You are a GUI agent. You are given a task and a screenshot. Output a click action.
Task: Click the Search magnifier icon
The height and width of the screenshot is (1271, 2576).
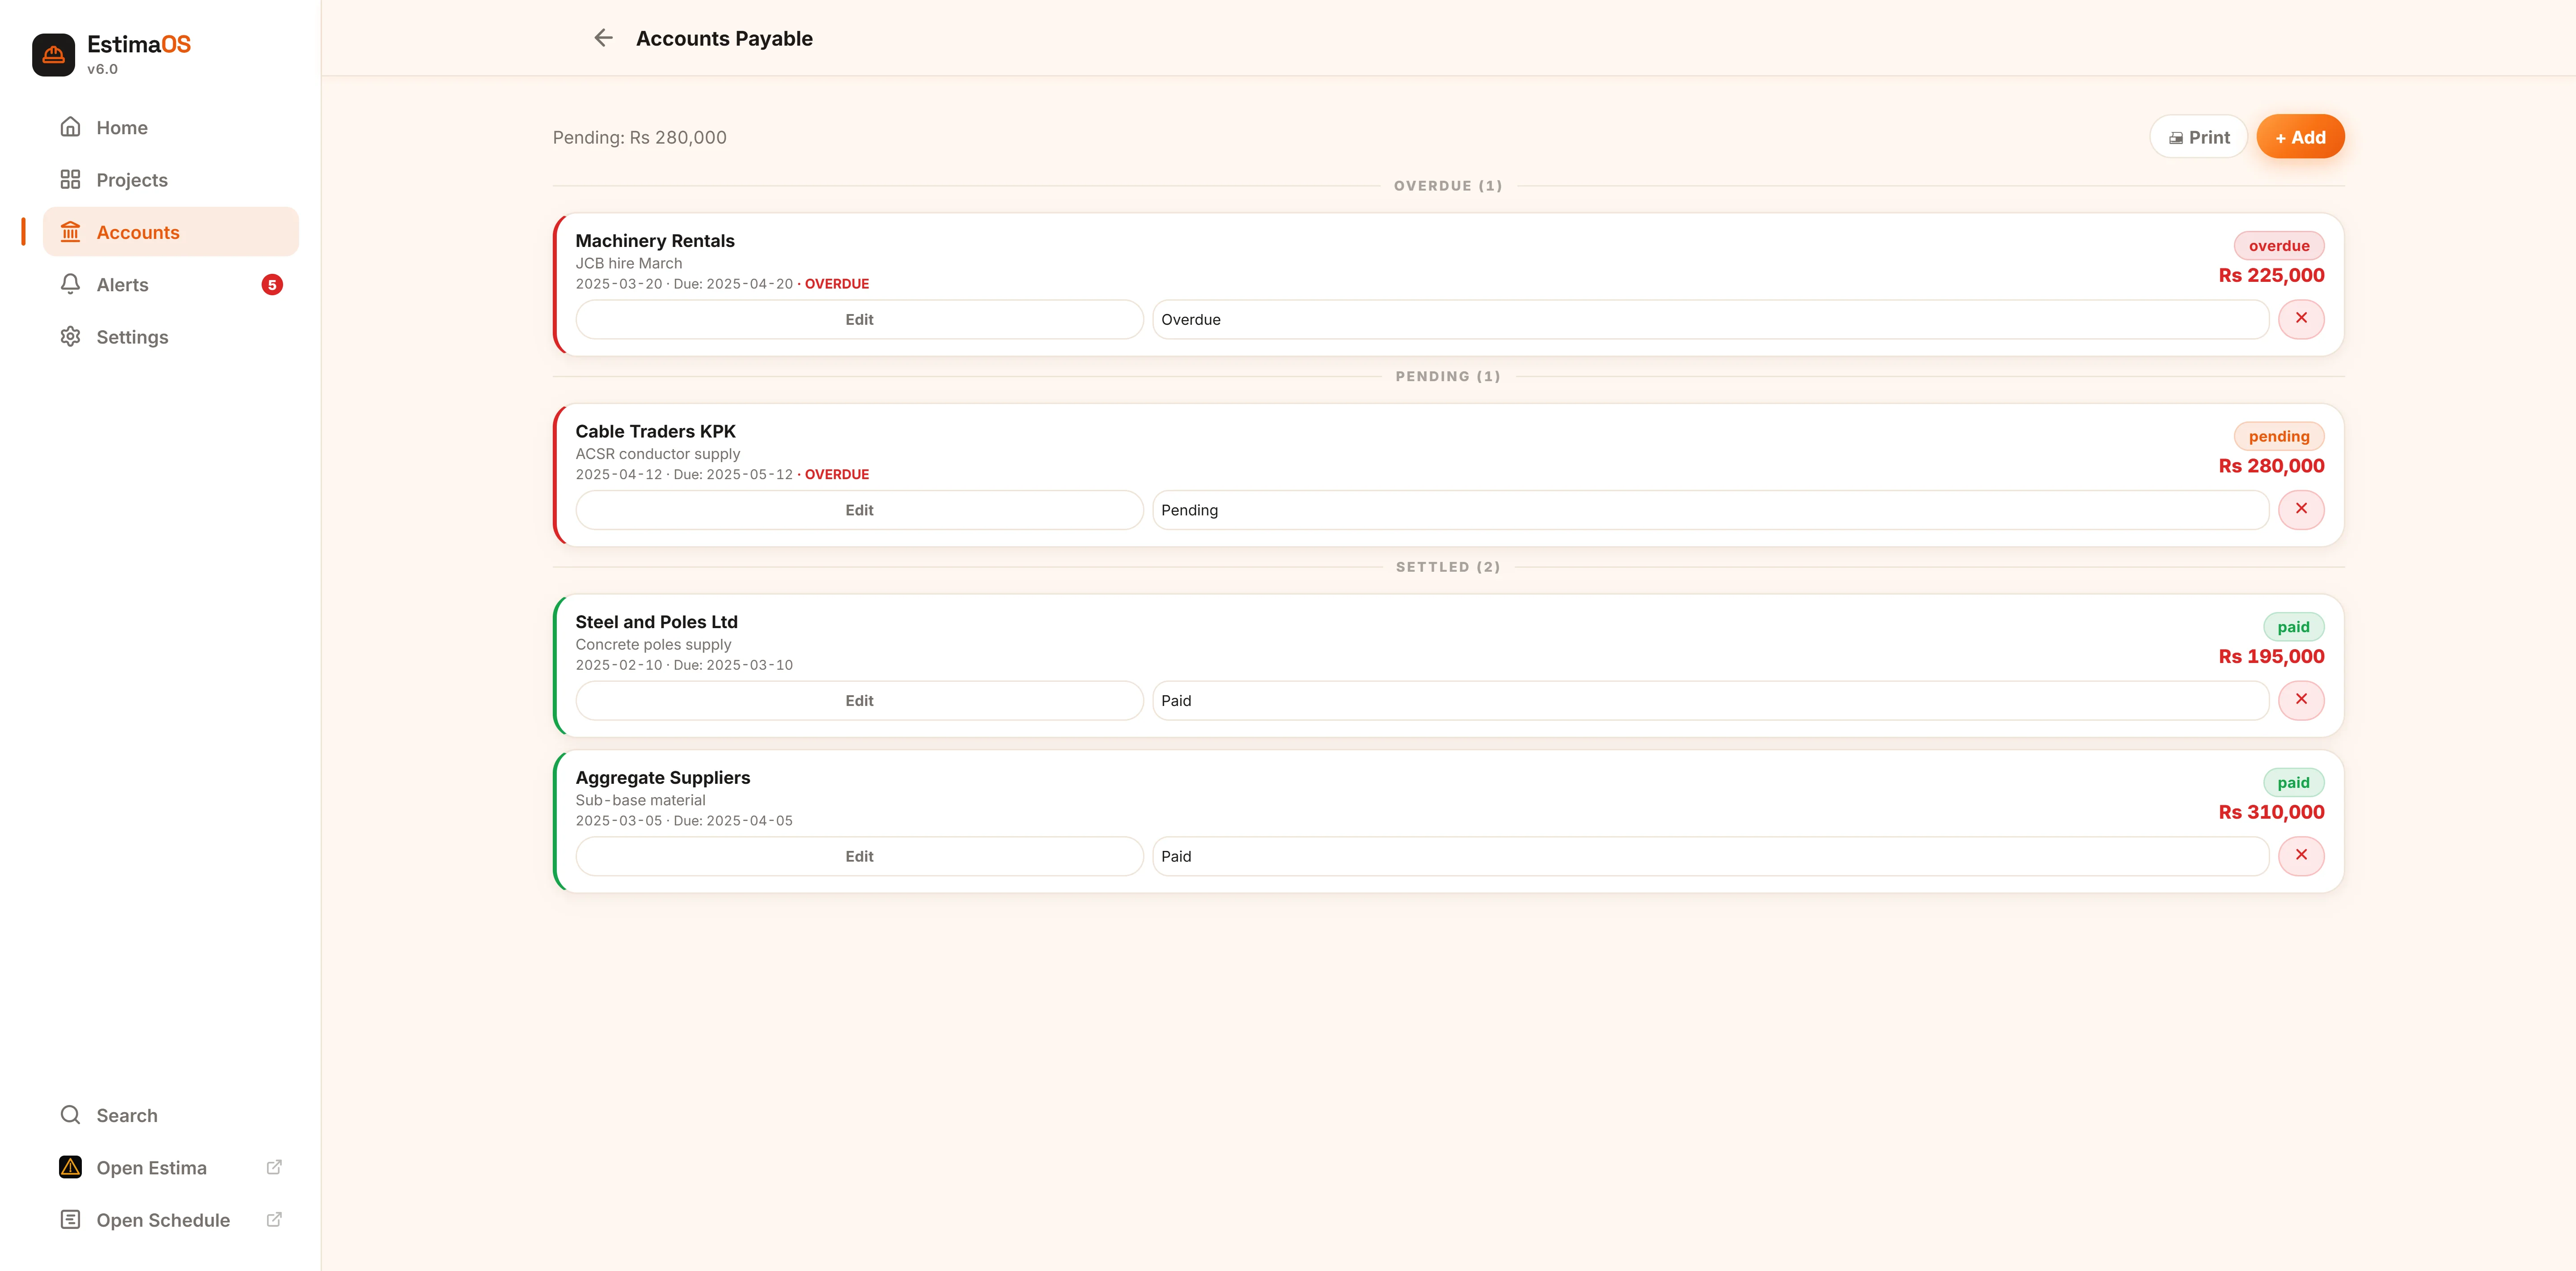70,1115
